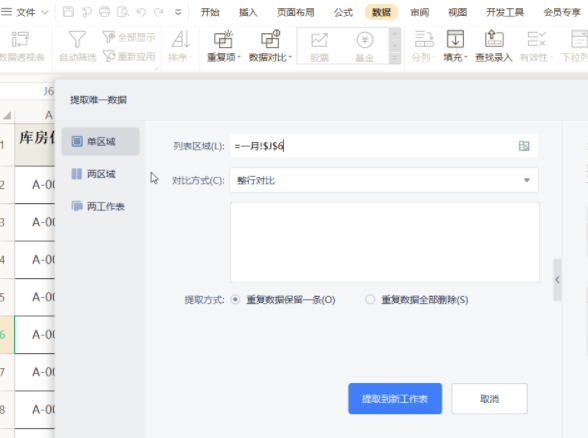
Task: Click the select-all corner of the spreadsheet
Action: click(7, 115)
